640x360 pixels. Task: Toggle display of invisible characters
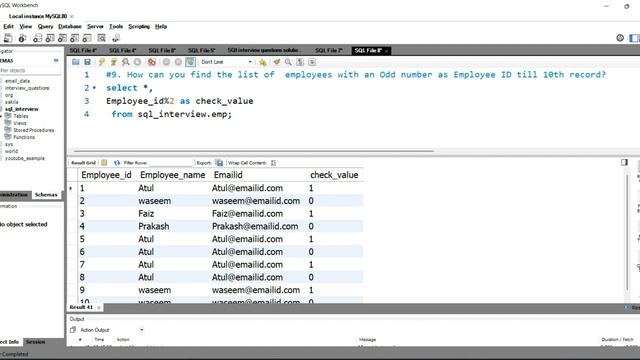tap(300, 62)
